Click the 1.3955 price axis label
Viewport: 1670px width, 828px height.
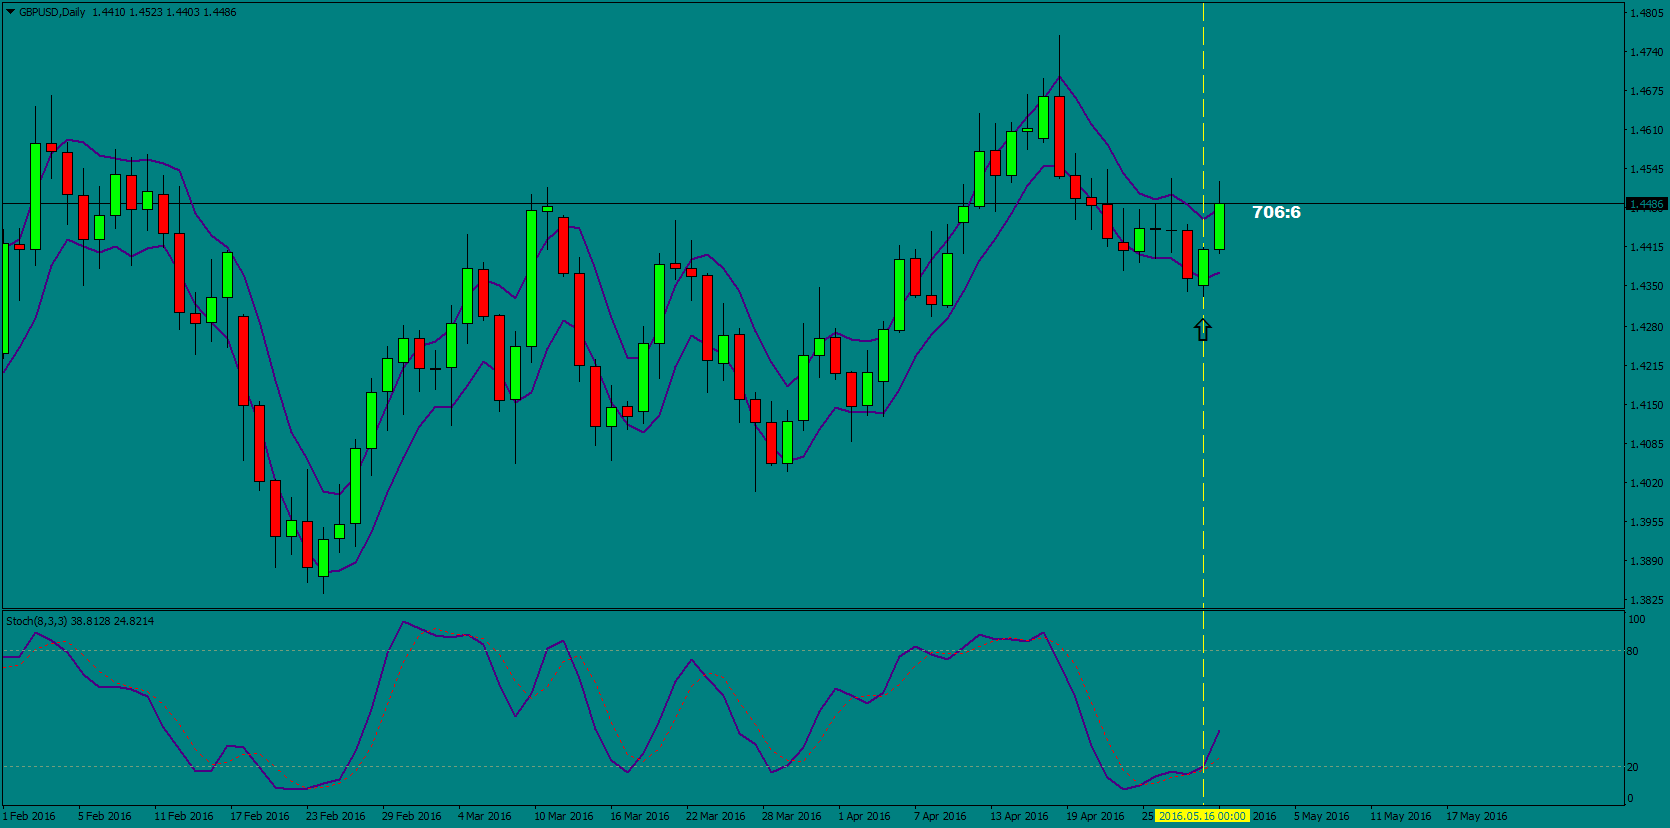(x=1647, y=522)
